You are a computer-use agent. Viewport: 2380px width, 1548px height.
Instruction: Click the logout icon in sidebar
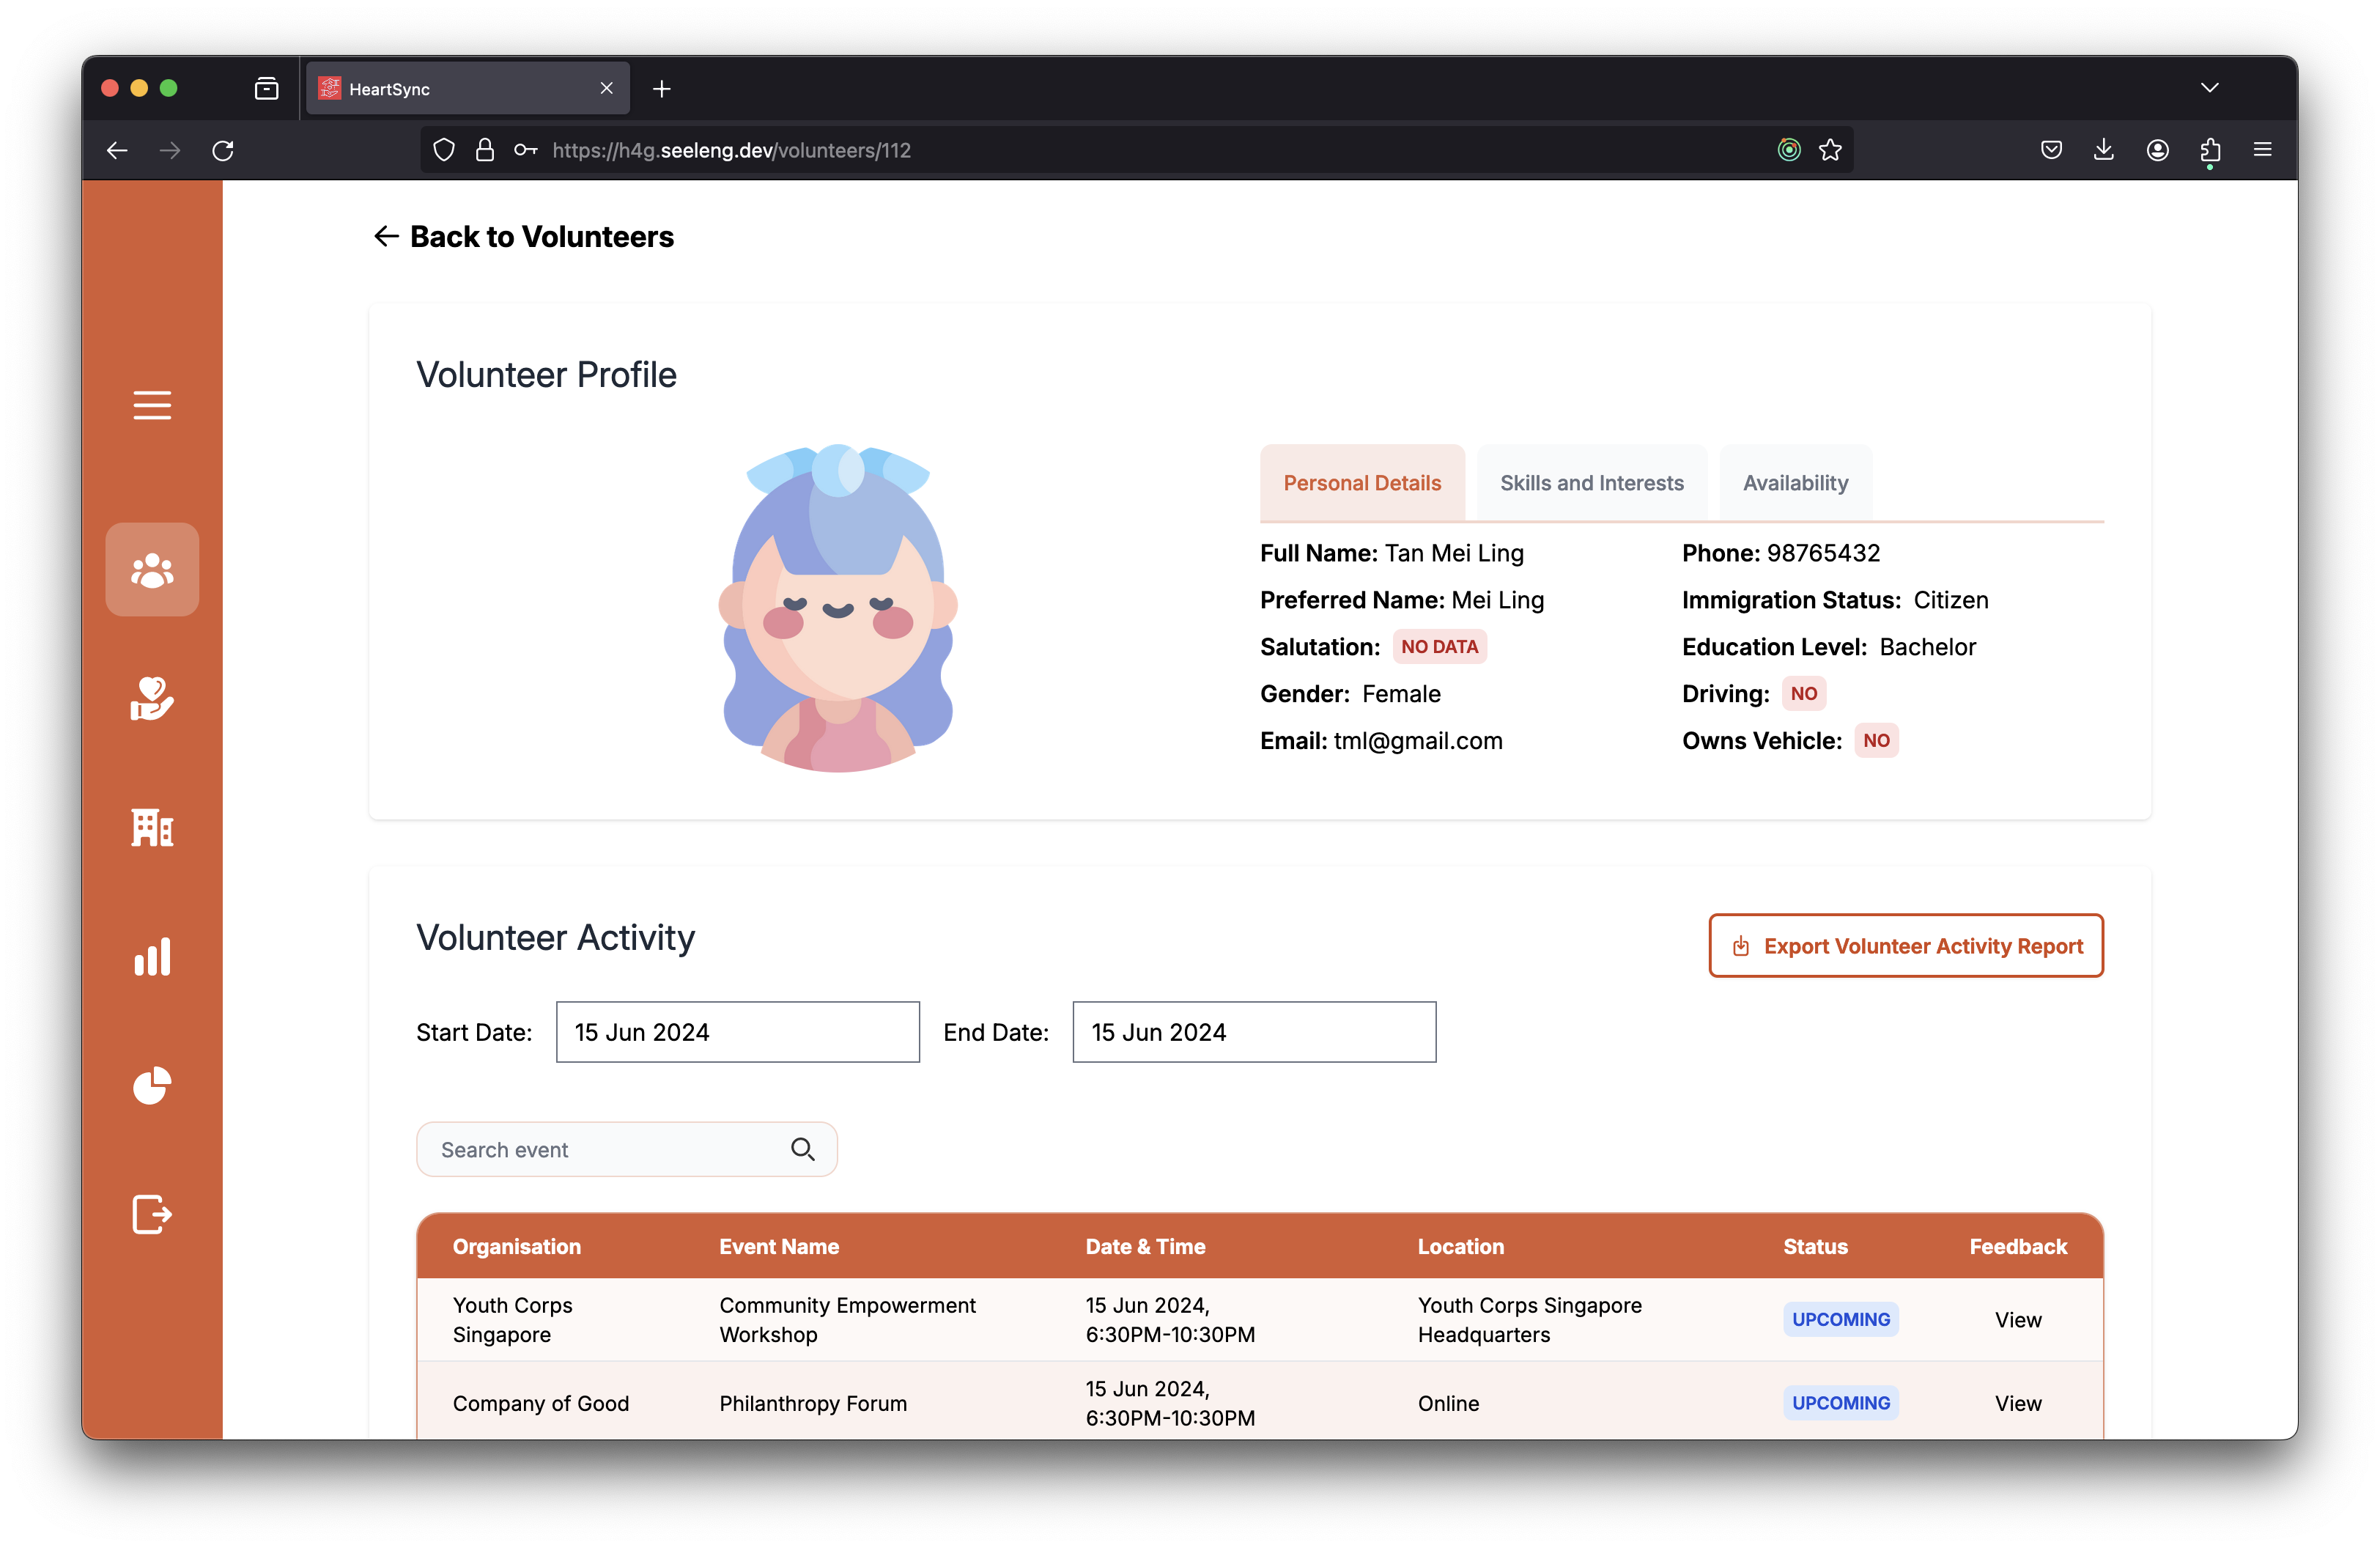[x=152, y=1214]
